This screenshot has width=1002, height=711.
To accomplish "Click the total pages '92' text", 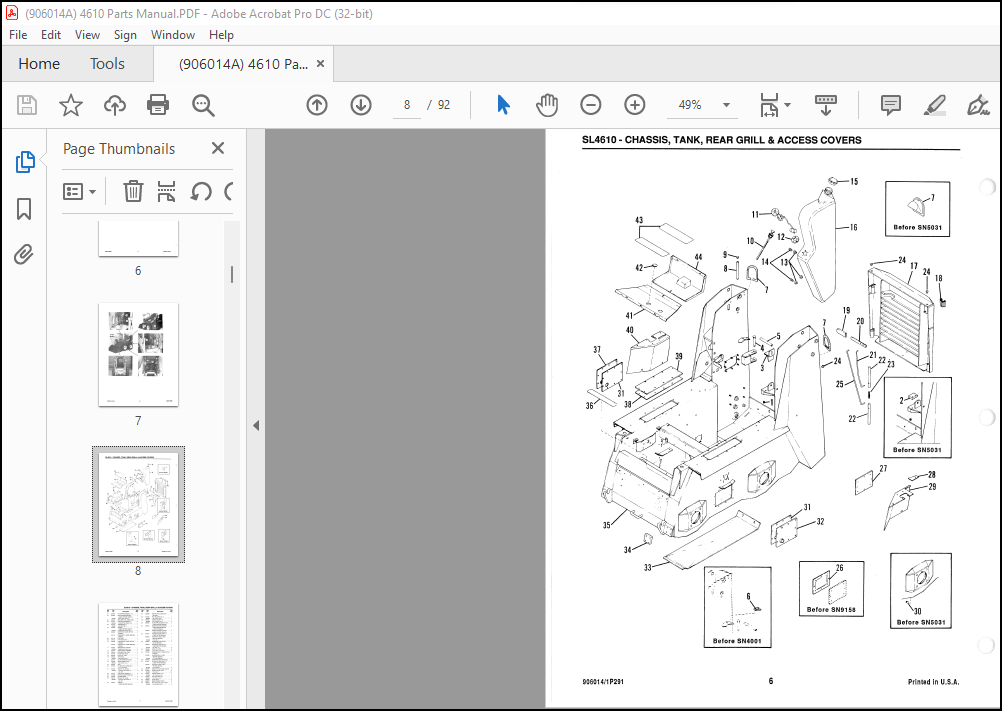I will (x=444, y=105).
